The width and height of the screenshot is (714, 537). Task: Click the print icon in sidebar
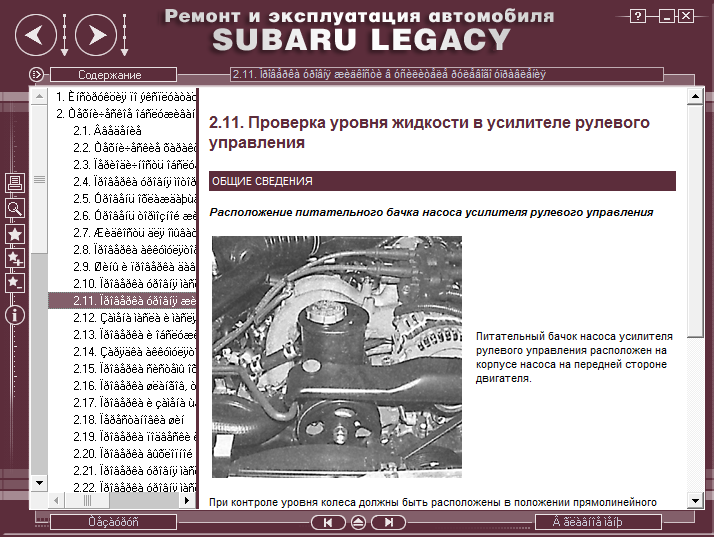point(15,183)
